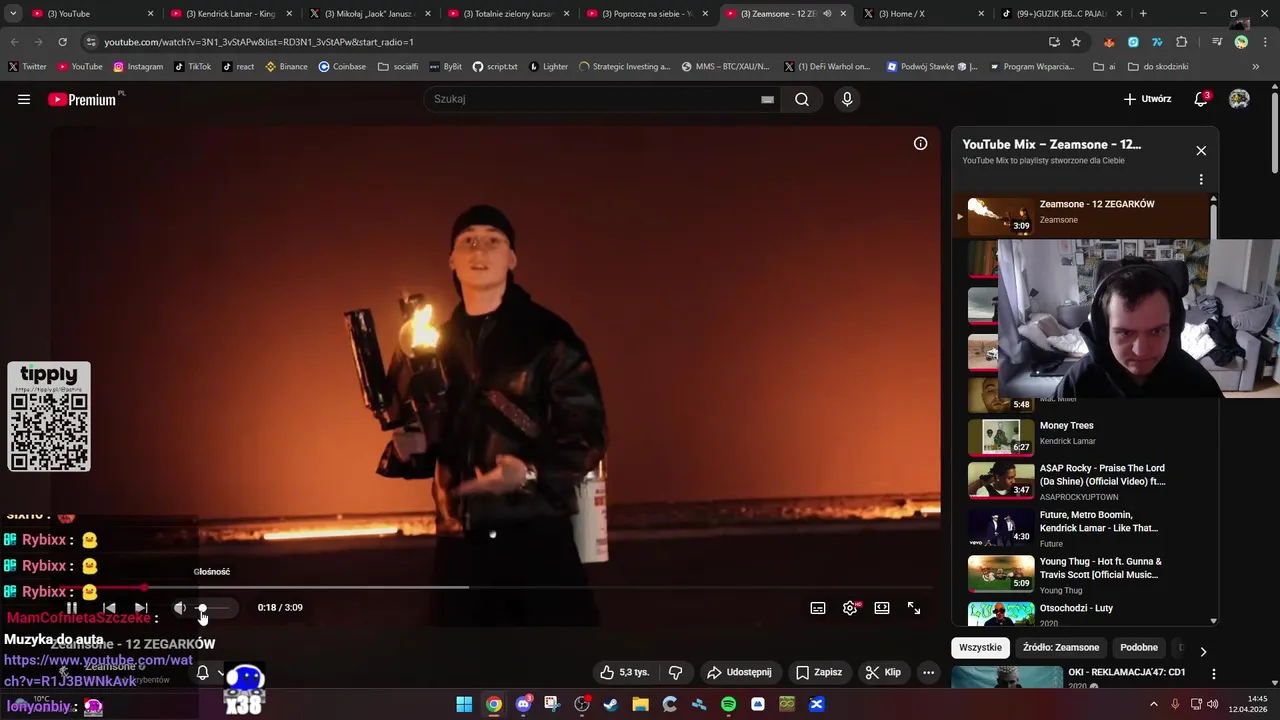Viewport: 1280px width, 720px height.
Task: Select Zeamsone - 12 ZEGARKÓW in playlist
Action: pyautogui.click(x=1083, y=214)
